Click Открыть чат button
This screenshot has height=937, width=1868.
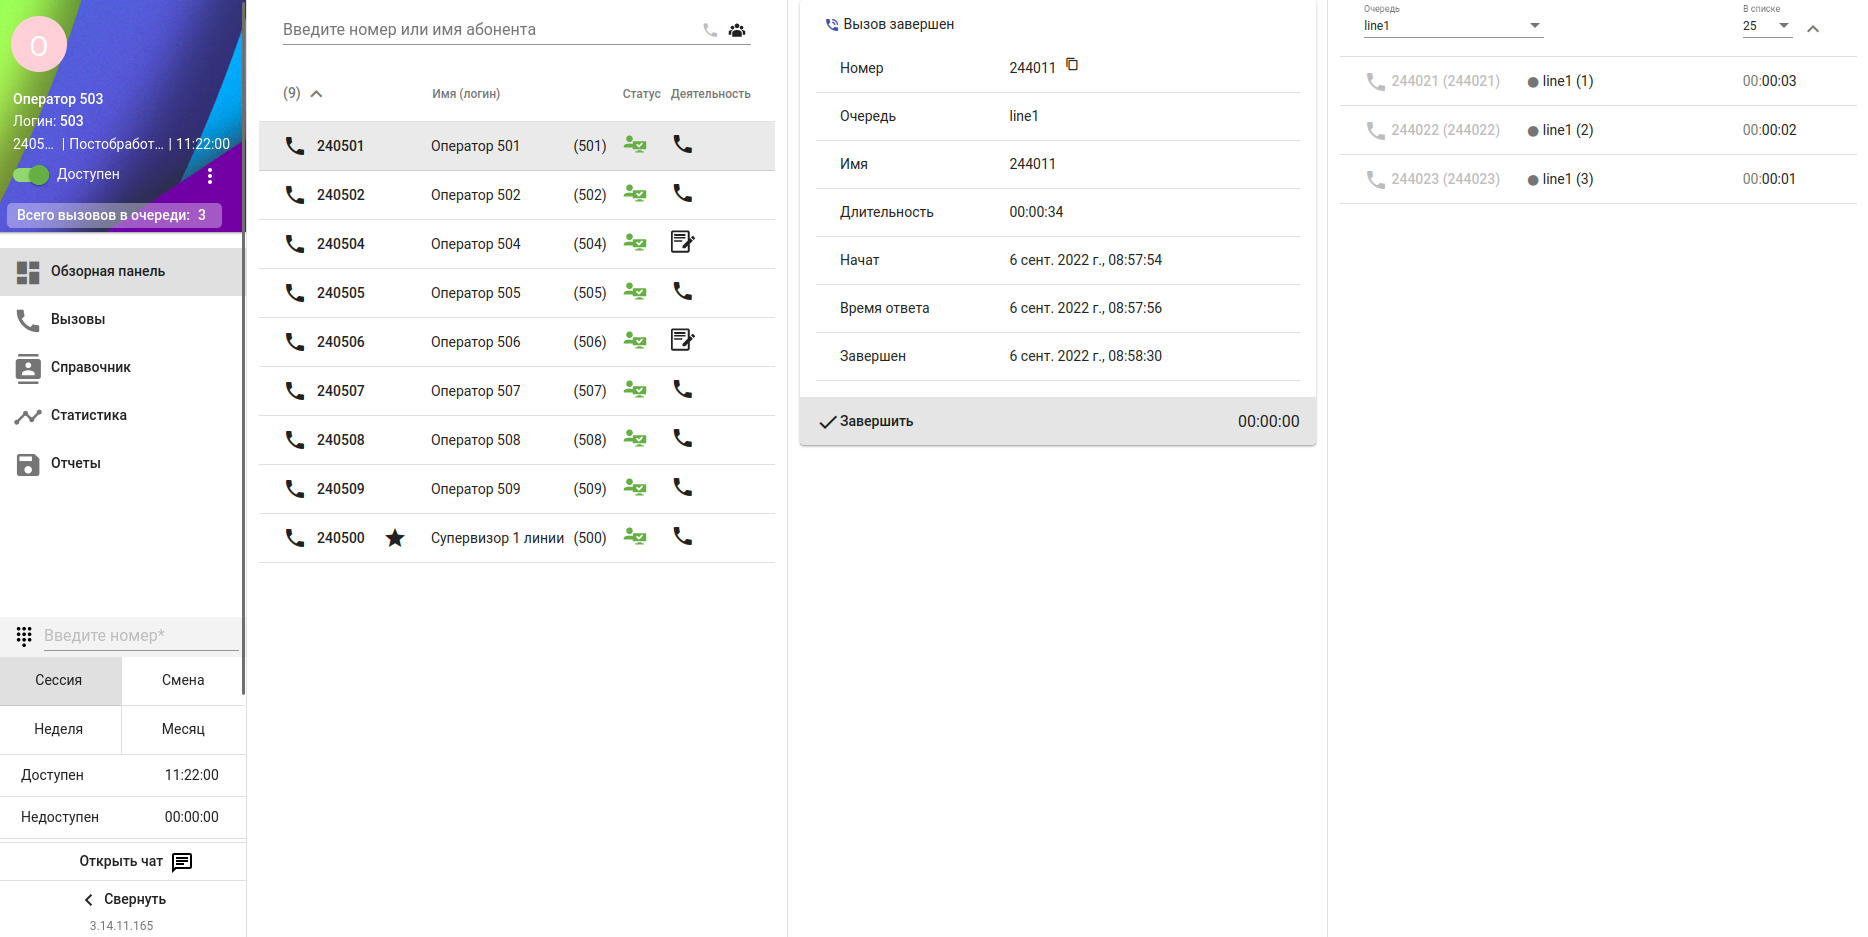pos(135,861)
